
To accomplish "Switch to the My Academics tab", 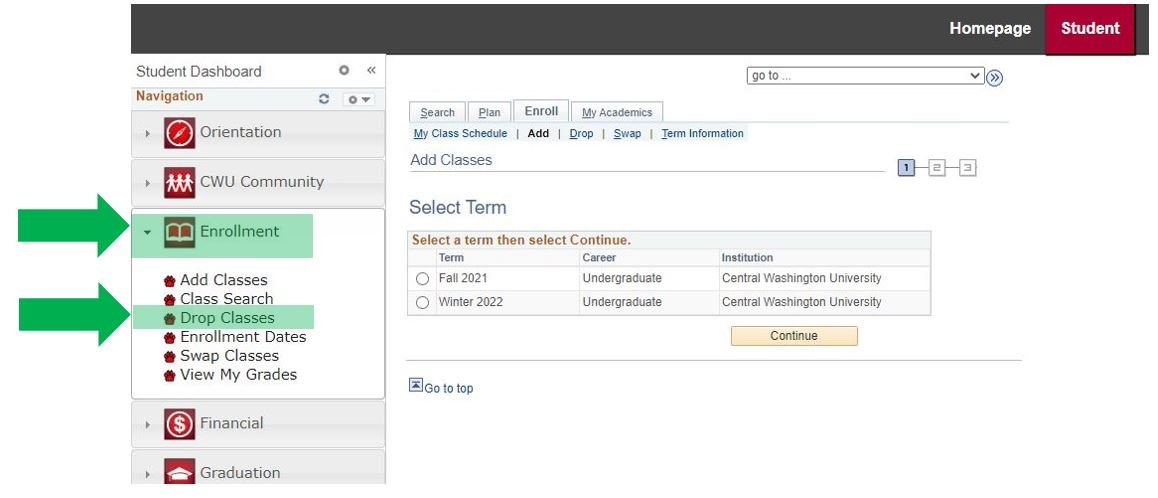I will point(617,112).
